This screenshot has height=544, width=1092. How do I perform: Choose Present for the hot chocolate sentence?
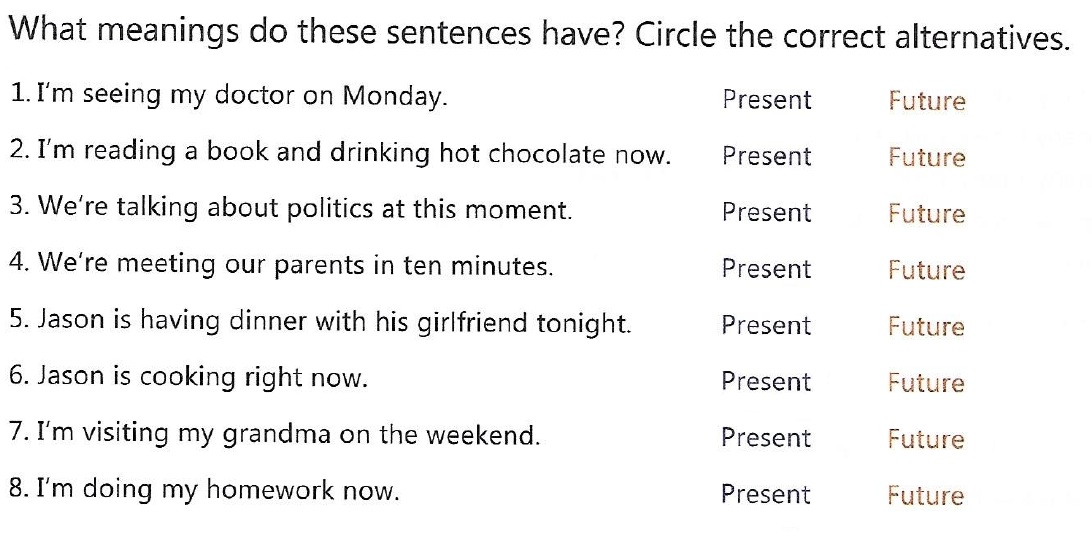[x=767, y=156]
